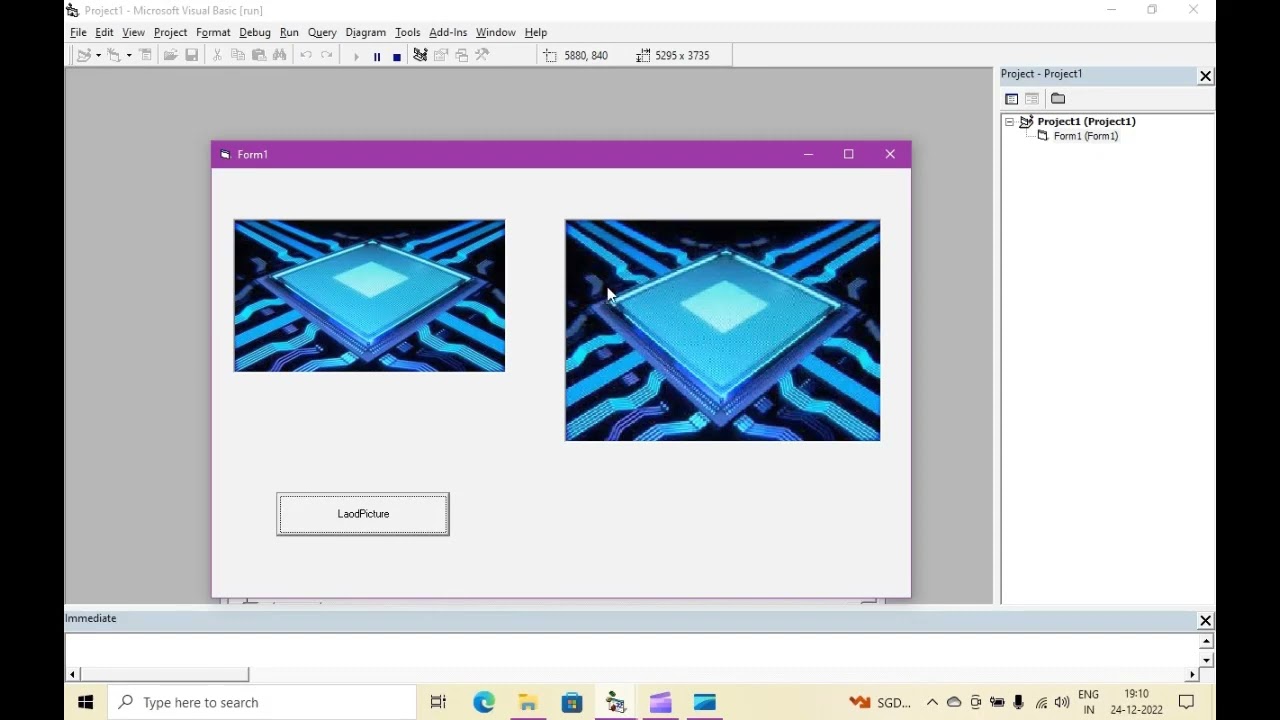Click the Immediate window scroll right arrow
1280x720 pixels.
(1191, 675)
